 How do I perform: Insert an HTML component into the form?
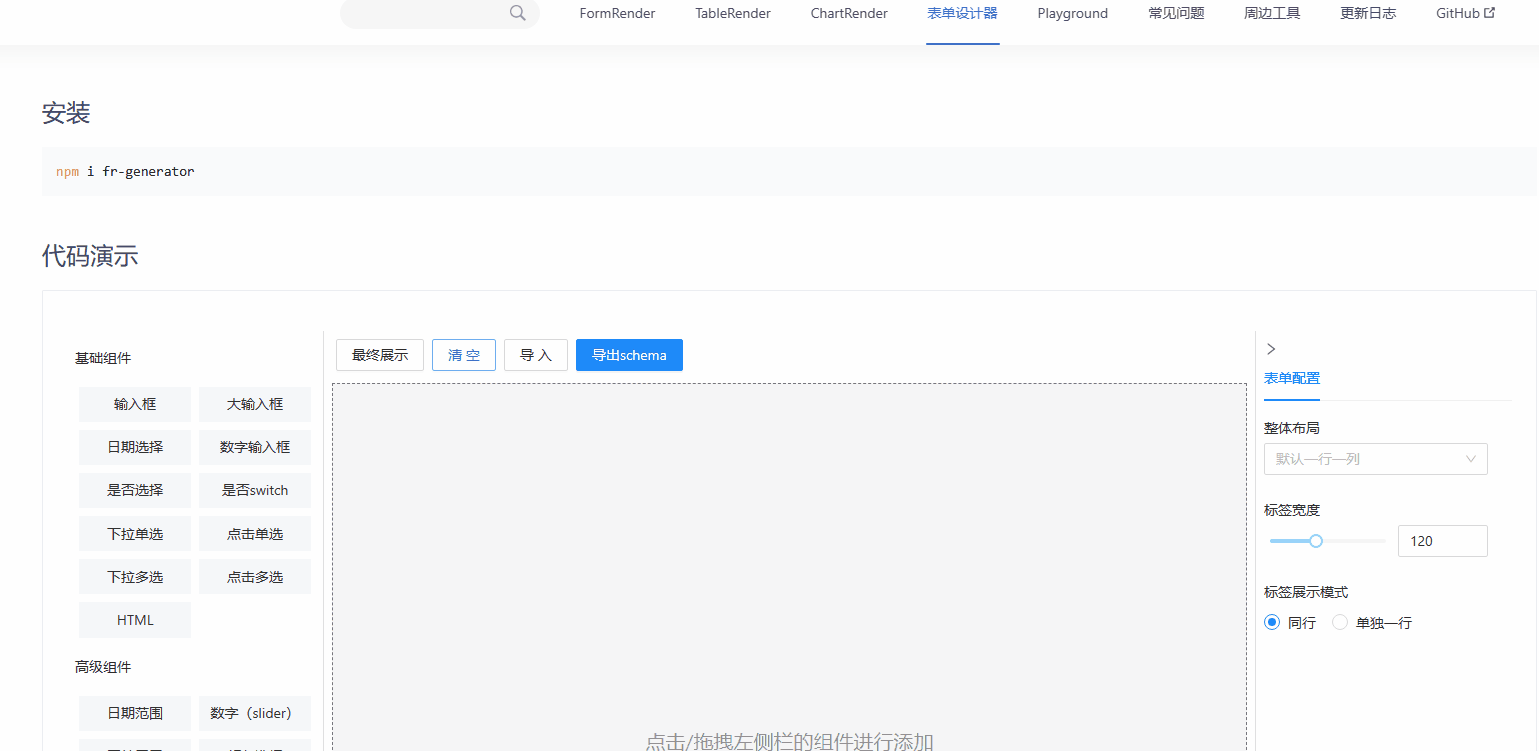click(134, 620)
